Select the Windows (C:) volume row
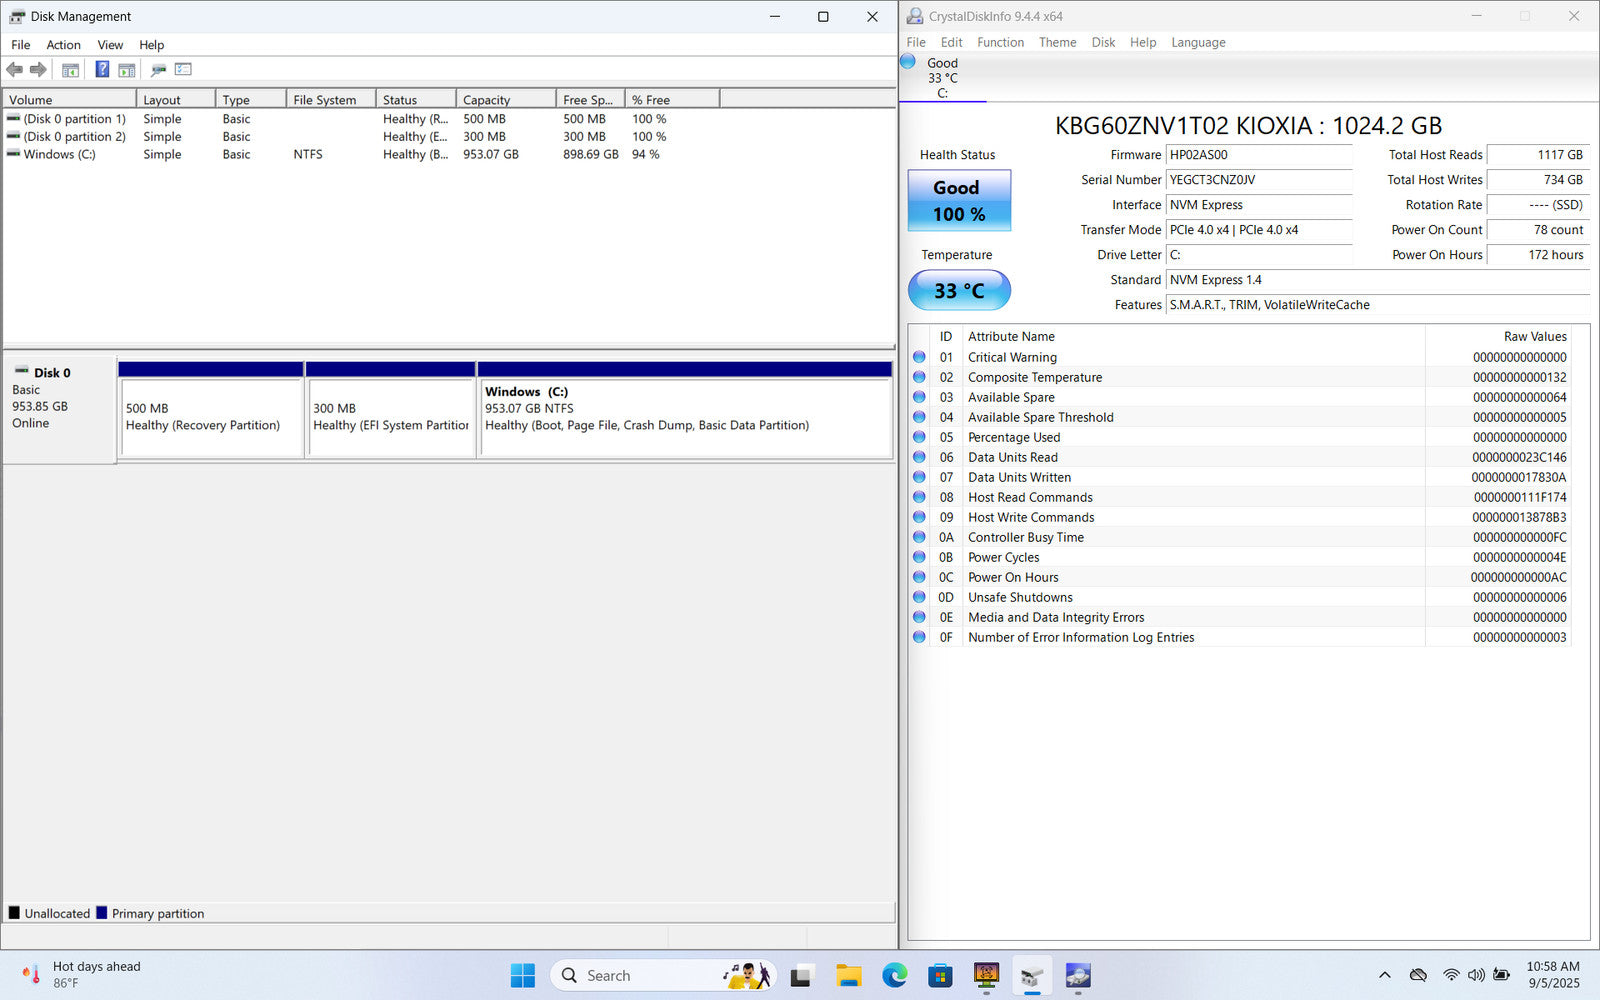The width and height of the screenshot is (1600, 1000). point(59,155)
